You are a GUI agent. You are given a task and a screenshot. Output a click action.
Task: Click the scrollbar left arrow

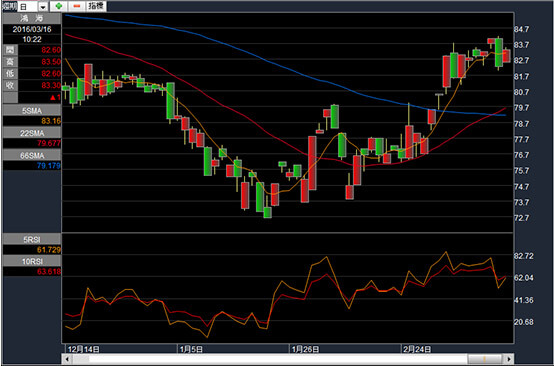pos(67,359)
